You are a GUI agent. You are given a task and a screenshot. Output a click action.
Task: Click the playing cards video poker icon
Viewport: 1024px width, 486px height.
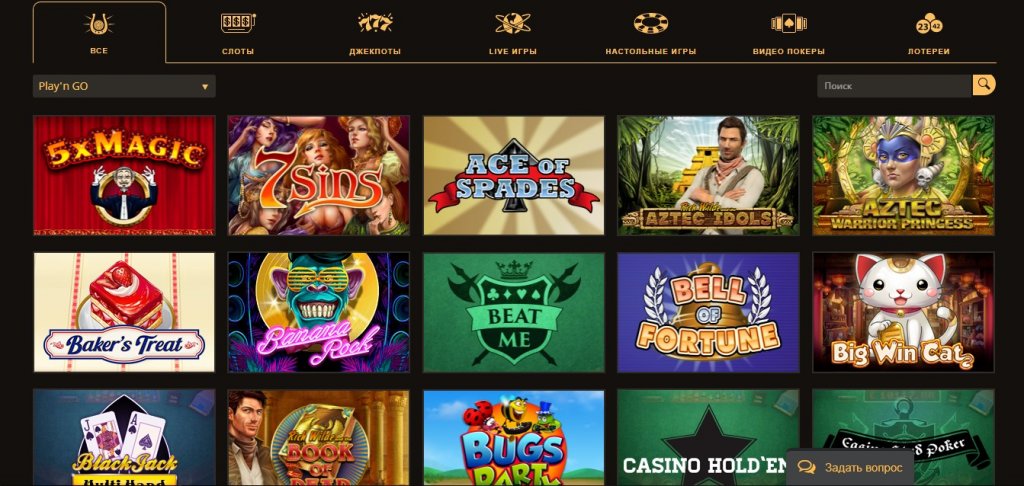point(788,24)
